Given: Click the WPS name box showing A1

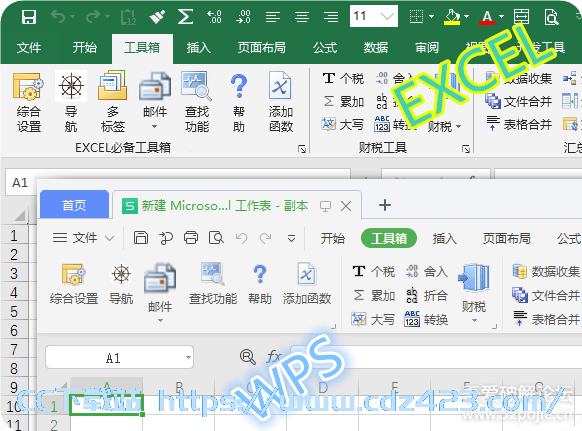Looking at the screenshot, I should click(119, 358).
